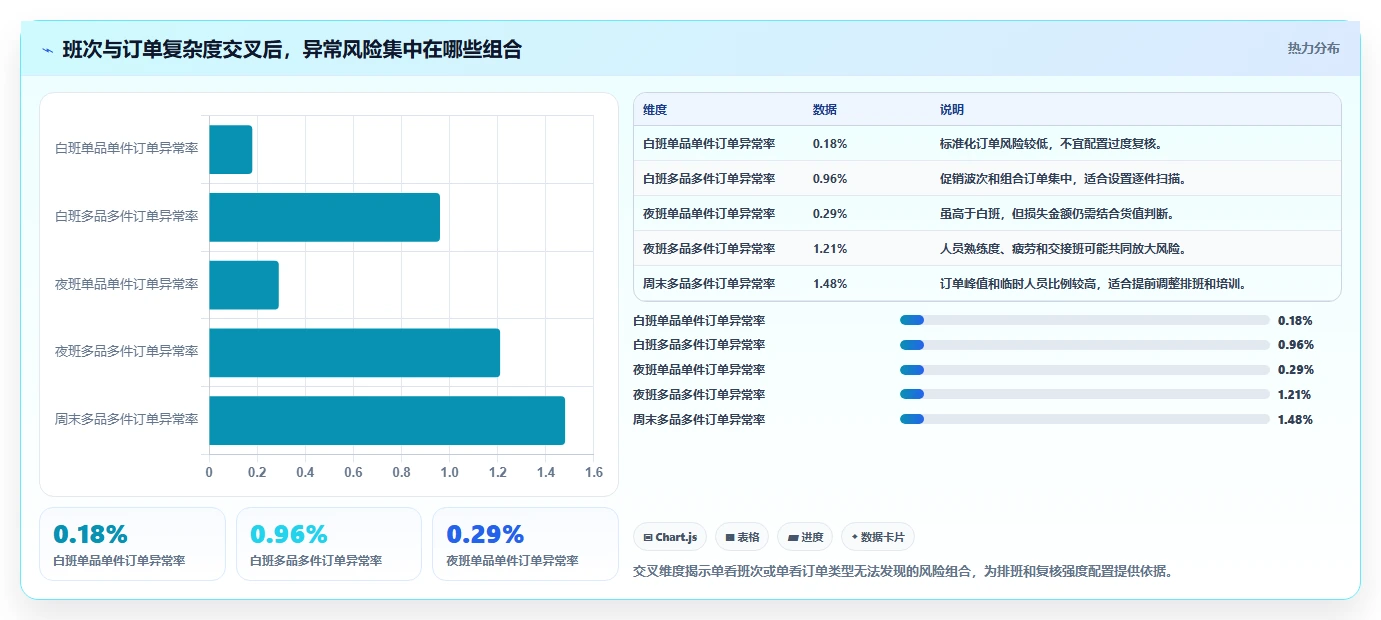
Task: Click the 数据卡片 chip
Action: (x=878, y=537)
